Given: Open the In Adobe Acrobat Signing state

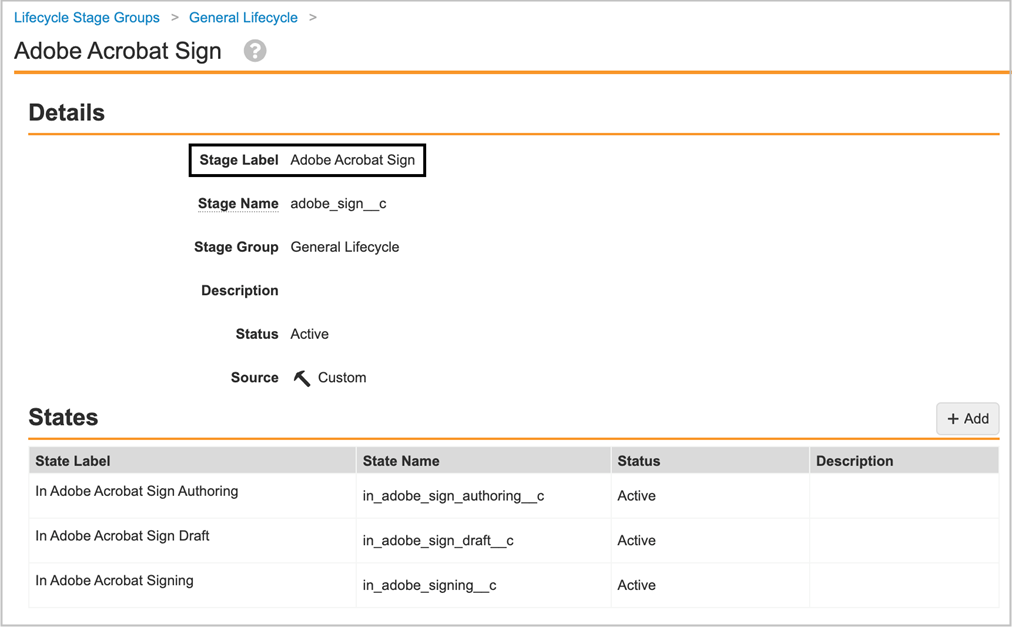Looking at the screenshot, I should pyautogui.click(x=113, y=580).
